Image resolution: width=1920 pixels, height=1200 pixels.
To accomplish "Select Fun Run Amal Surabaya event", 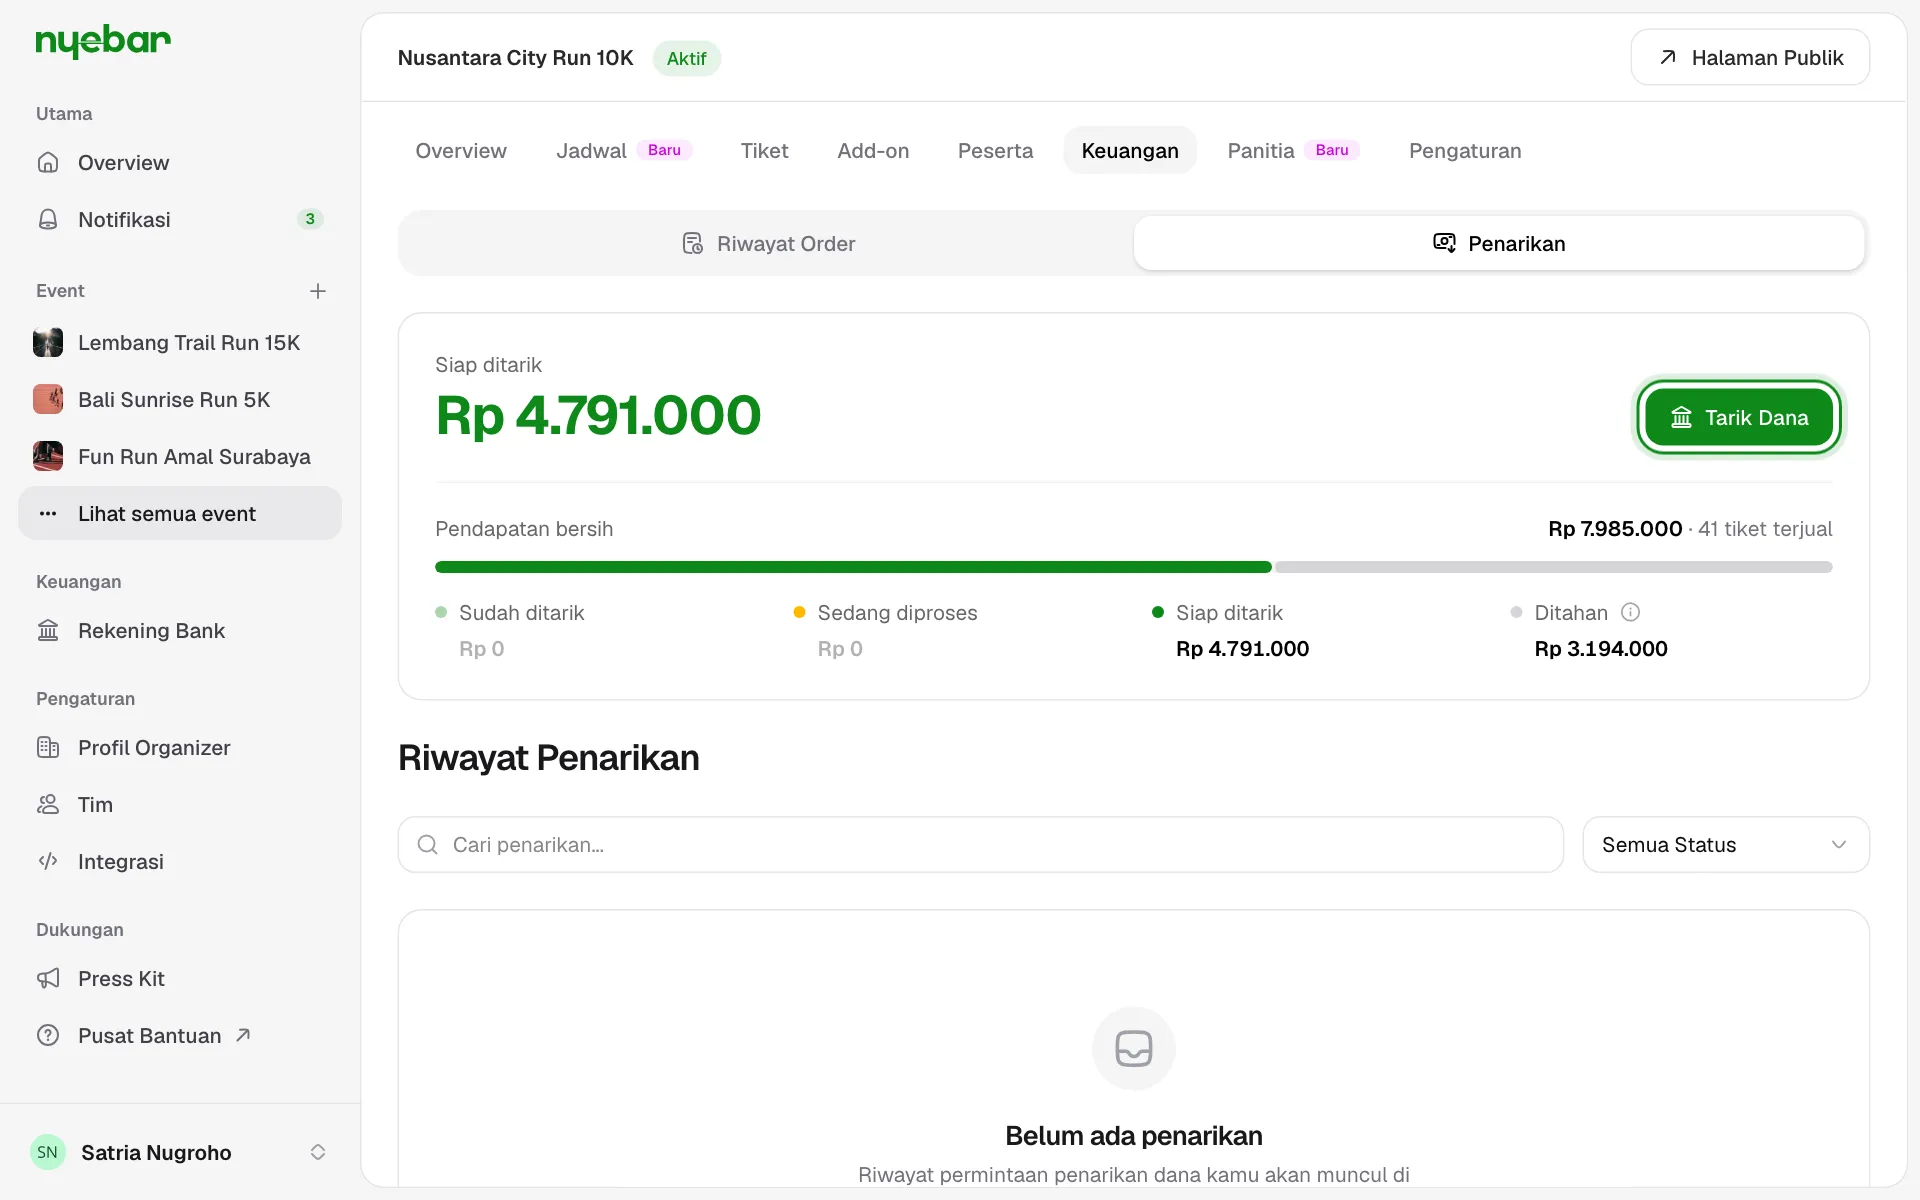I will point(180,457).
